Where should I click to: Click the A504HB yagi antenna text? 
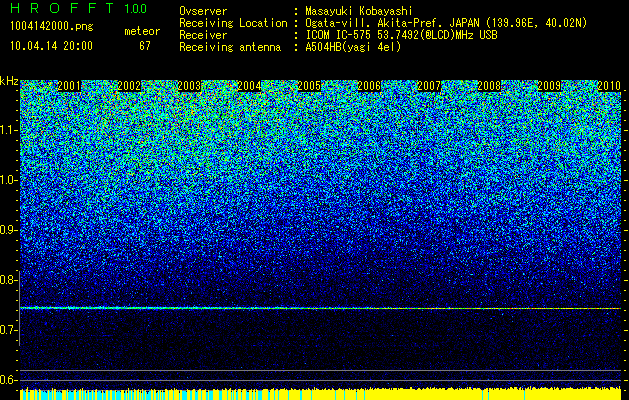[x=353, y=47]
